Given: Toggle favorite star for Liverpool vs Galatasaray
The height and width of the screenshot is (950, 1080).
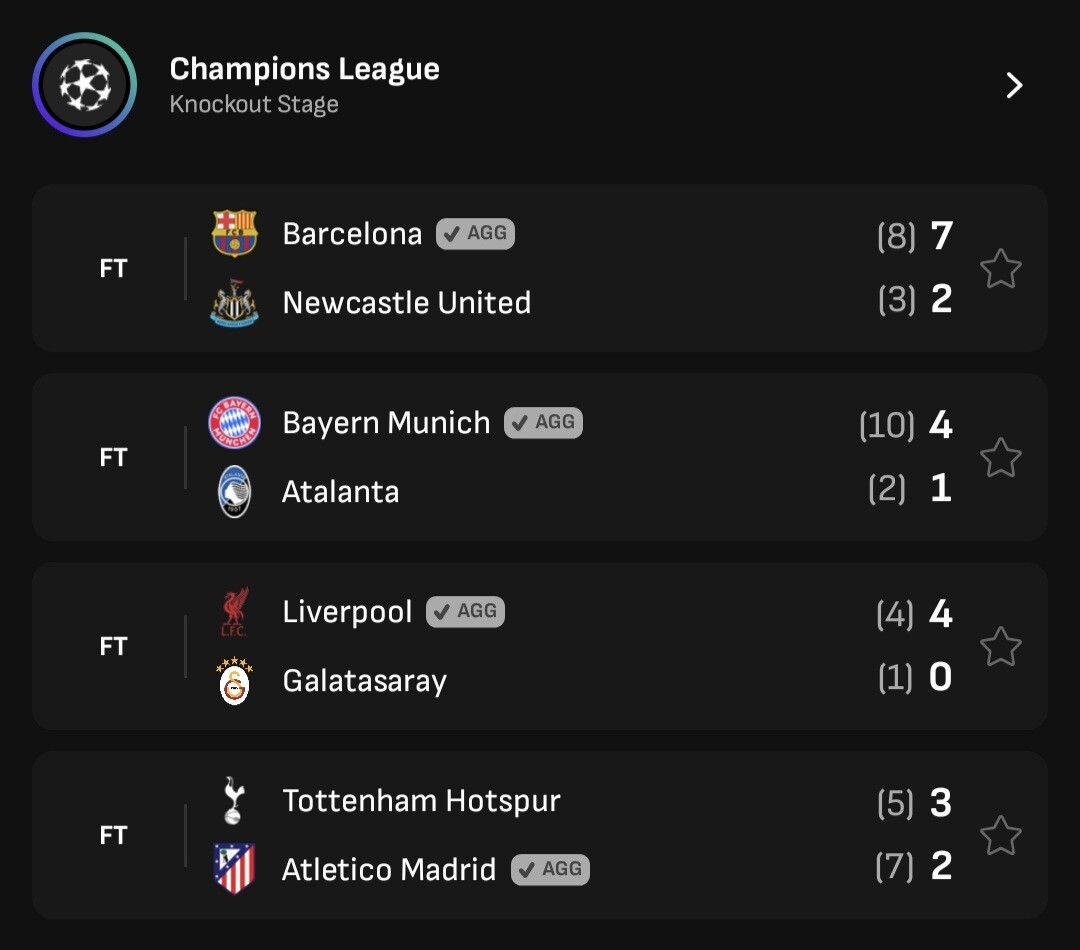Looking at the screenshot, I should (1000, 647).
